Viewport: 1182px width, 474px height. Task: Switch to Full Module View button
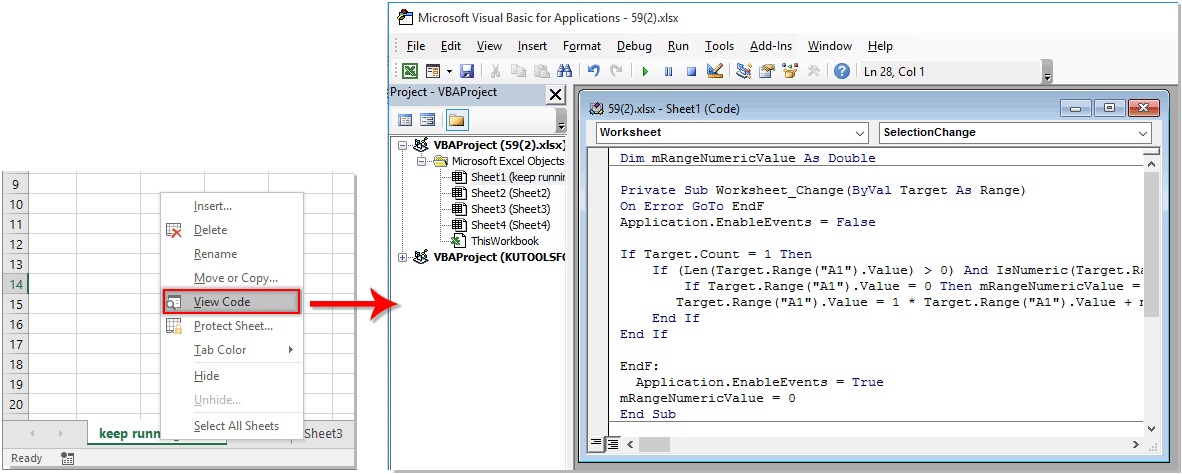(612, 443)
